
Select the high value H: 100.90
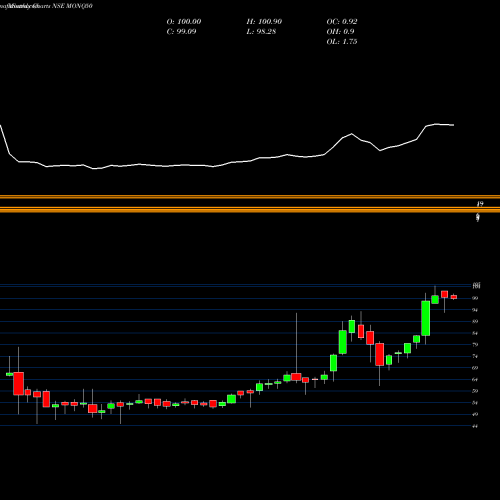point(264,22)
